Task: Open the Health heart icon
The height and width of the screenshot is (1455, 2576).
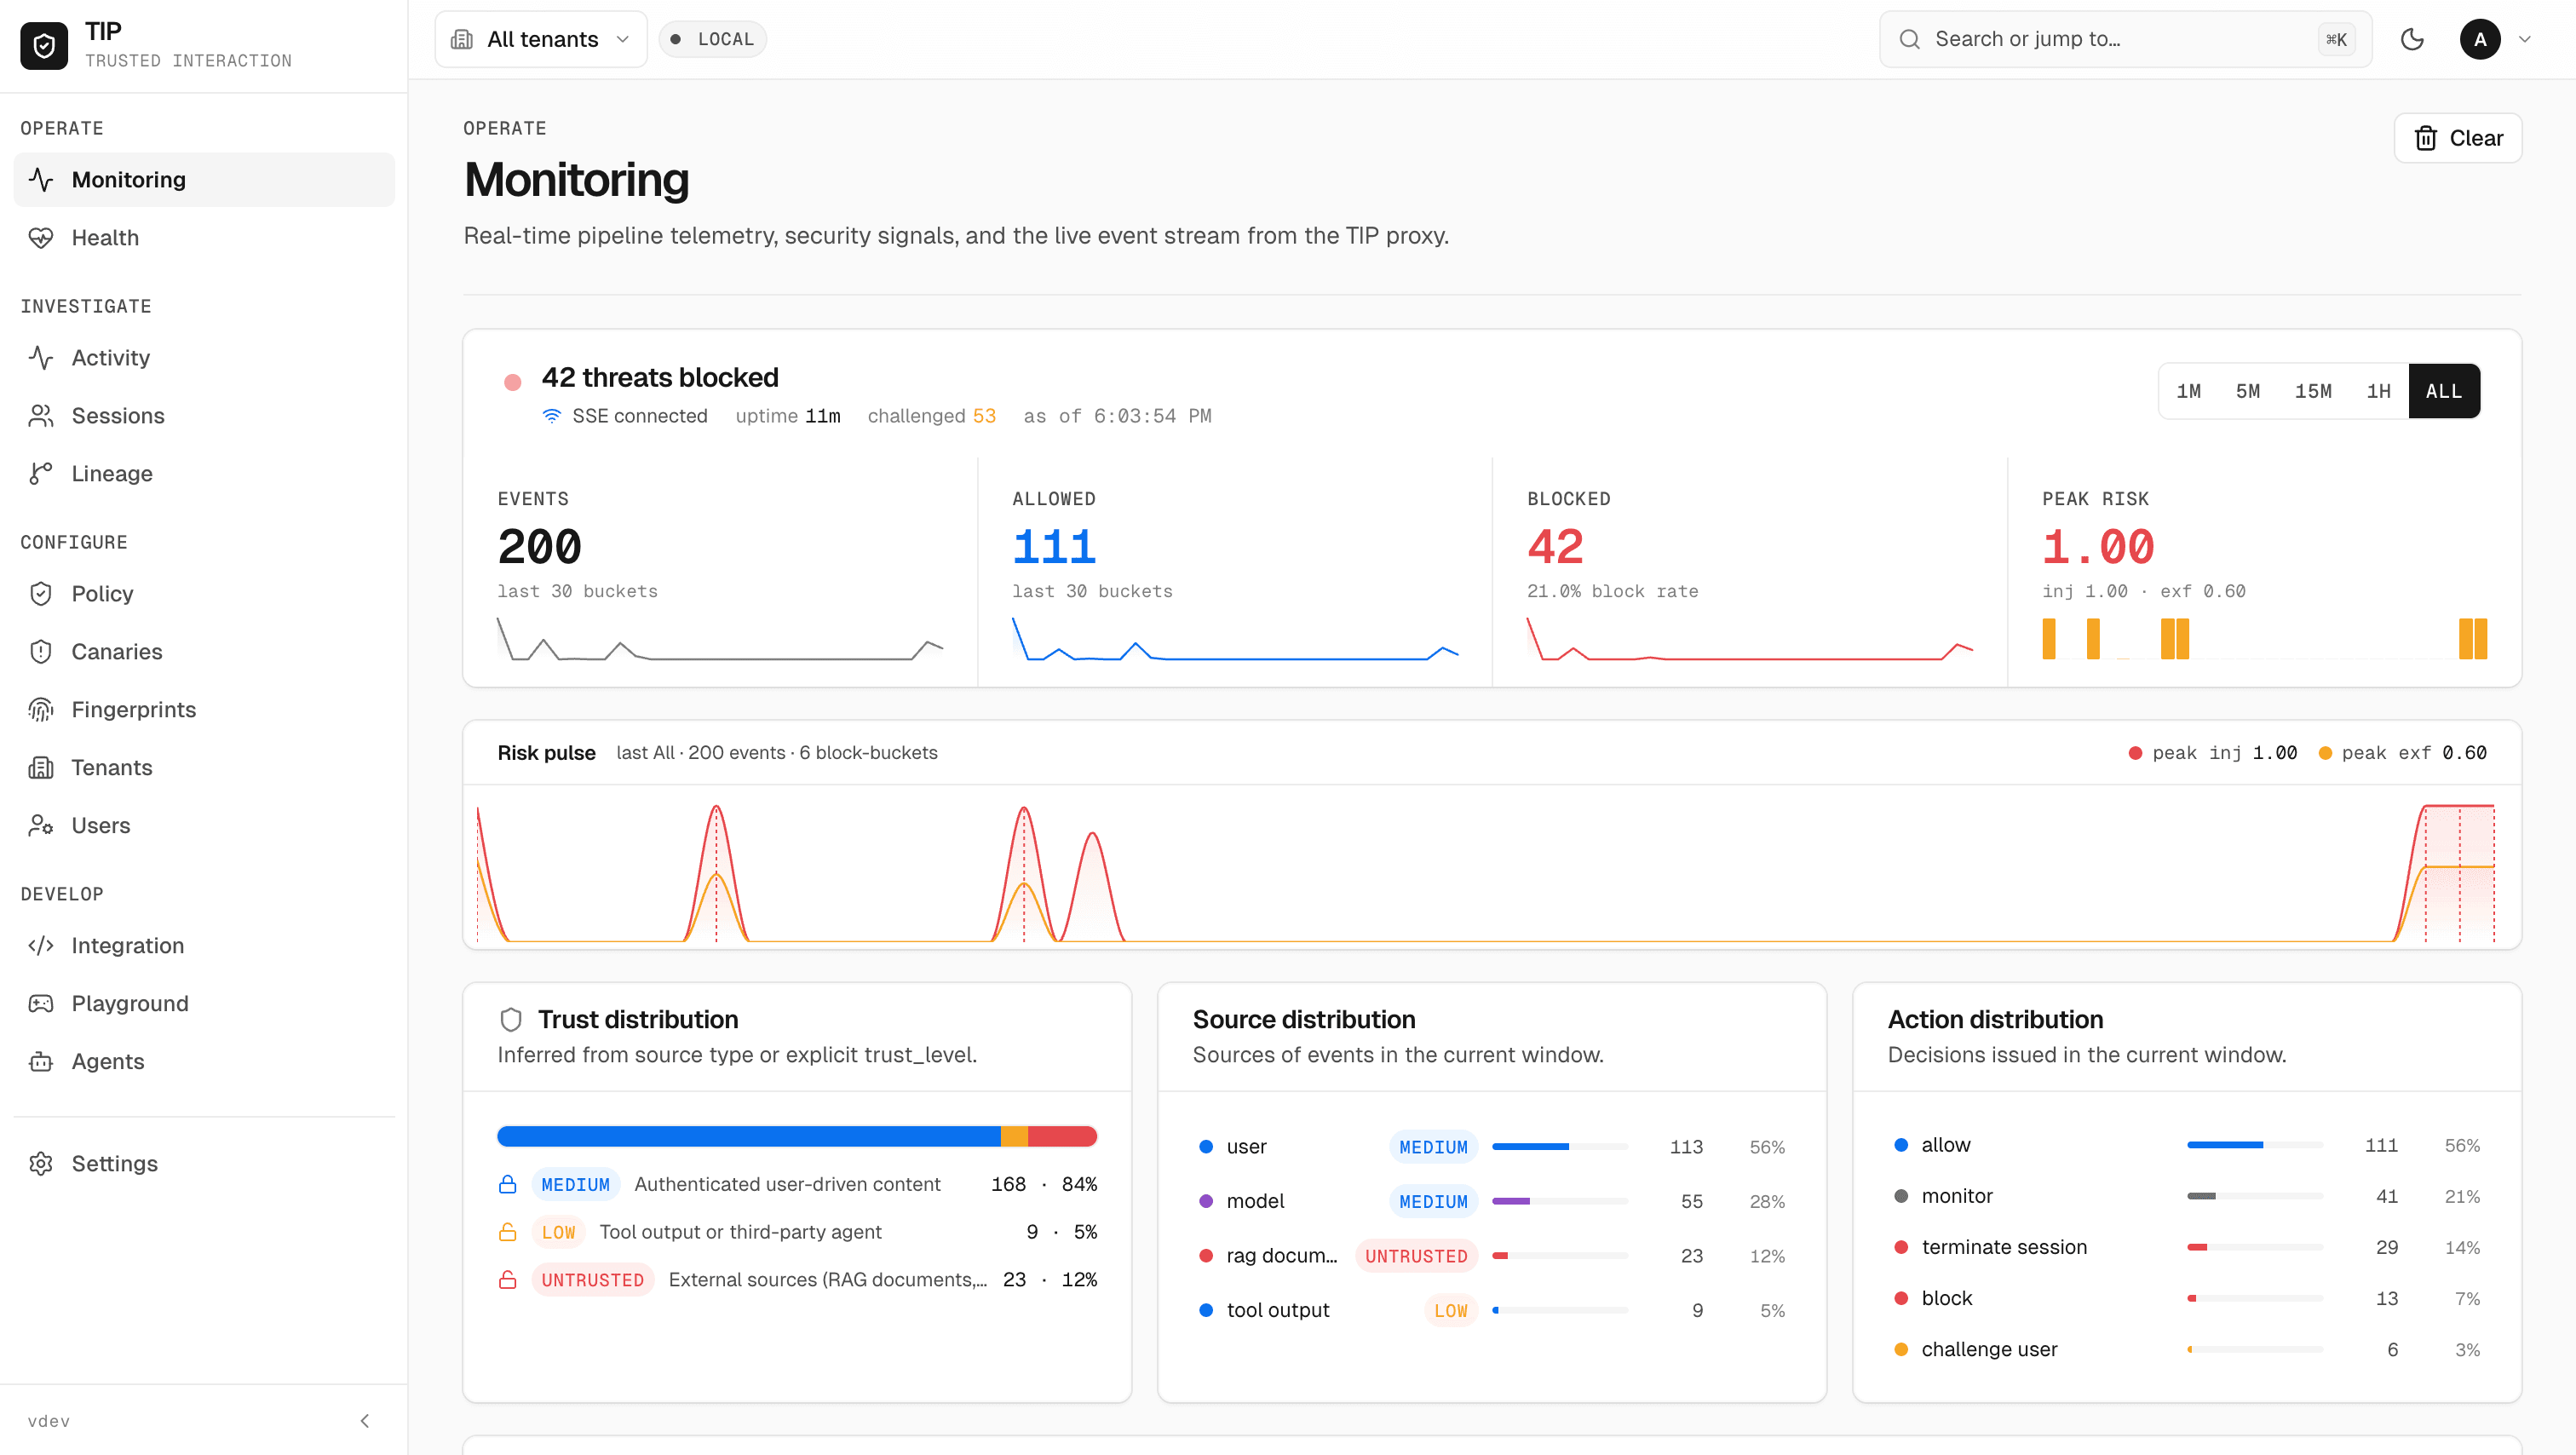Action: pos(41,238)
